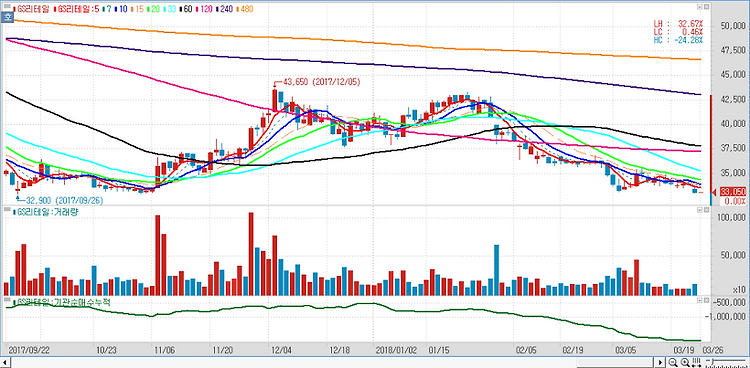Click the 50,000 price axis label
The width and height of the screenshot is (750, 368).
pos(733,25)
